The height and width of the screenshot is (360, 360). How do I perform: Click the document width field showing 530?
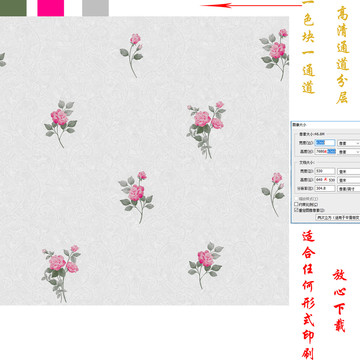point(325,171)
